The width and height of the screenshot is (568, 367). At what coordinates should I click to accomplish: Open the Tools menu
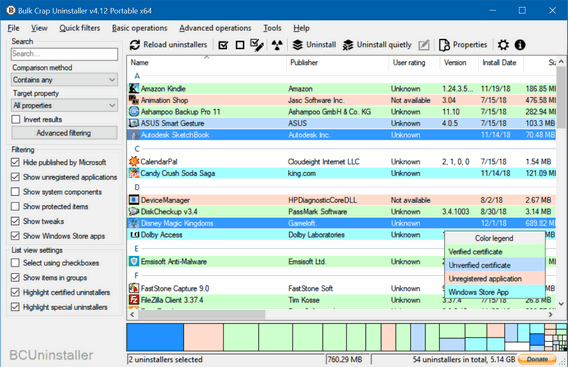pyautogui.click(x=272, y=28)
